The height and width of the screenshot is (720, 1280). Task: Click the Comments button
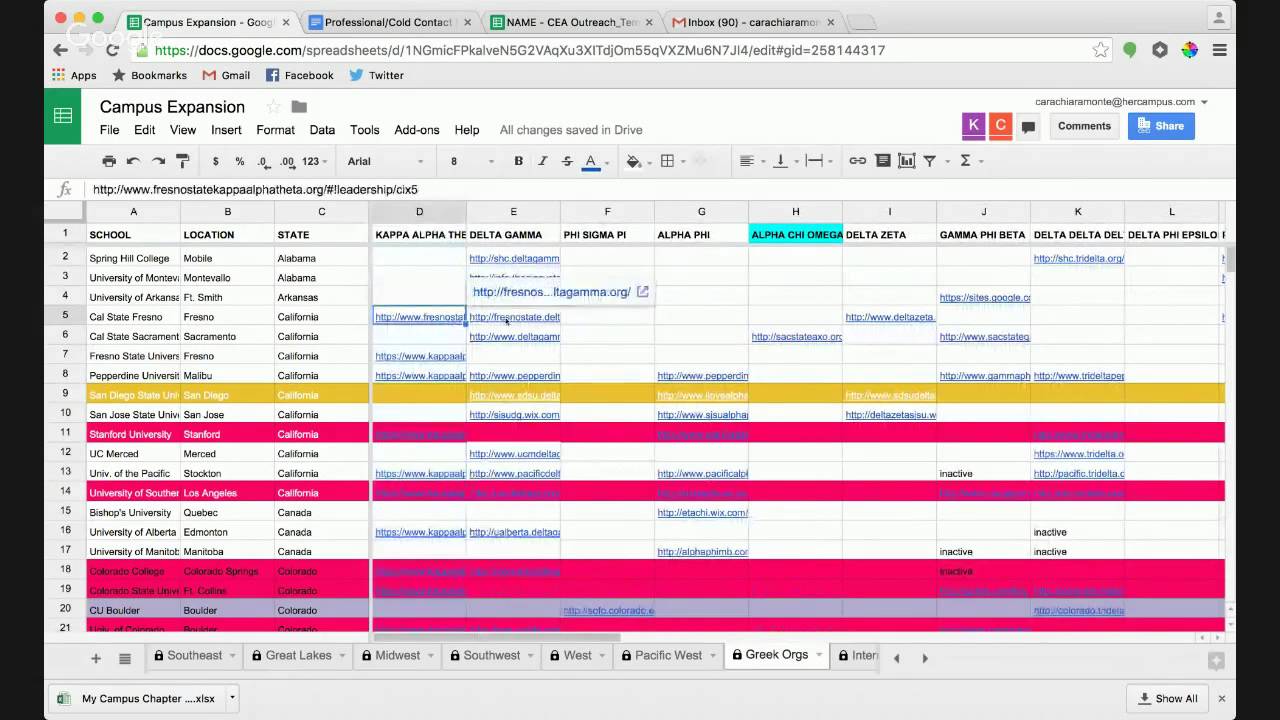[1084, 126]
